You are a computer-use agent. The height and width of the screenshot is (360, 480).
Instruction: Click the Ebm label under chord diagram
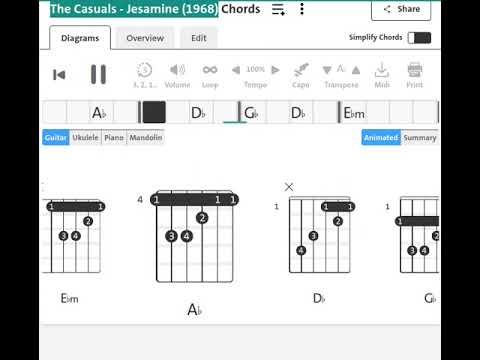pyautogui.click(x=70, y=298)
